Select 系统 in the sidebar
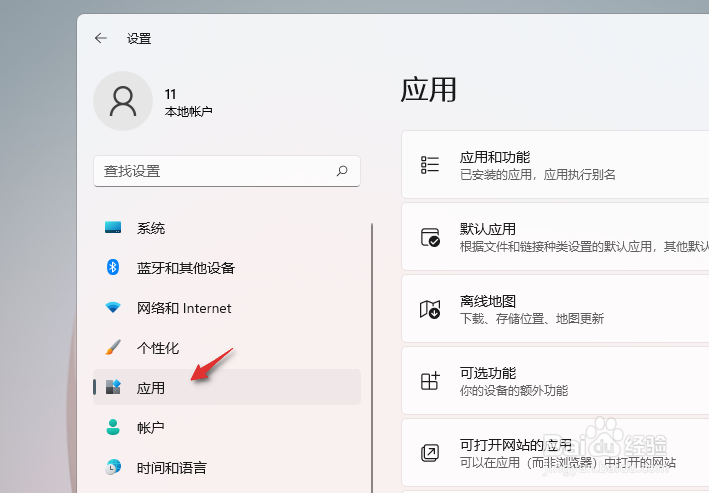 (227, 228)
